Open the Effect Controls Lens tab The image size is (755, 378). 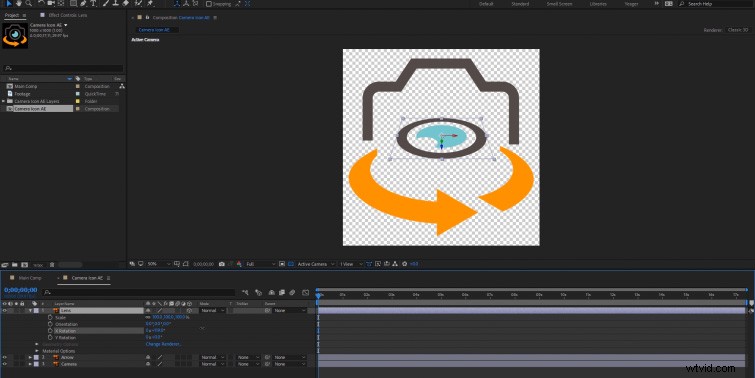(x=67, y=15)
